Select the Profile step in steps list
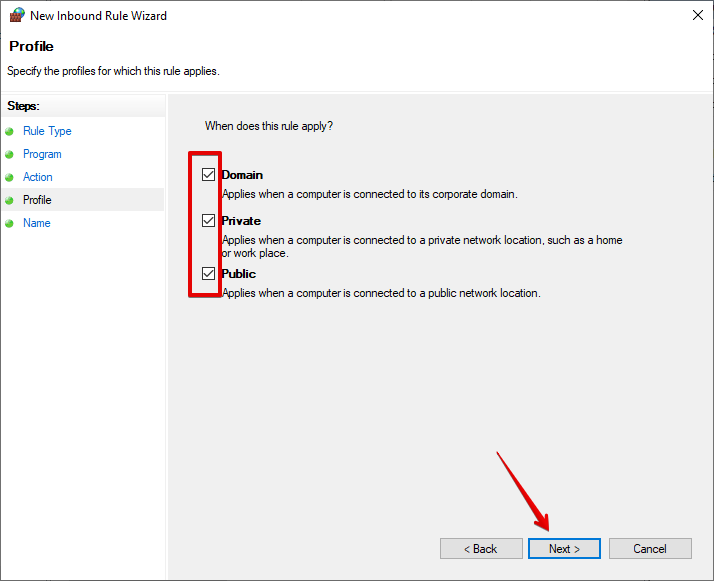This screenshot has height=581, width=714. 37,200
